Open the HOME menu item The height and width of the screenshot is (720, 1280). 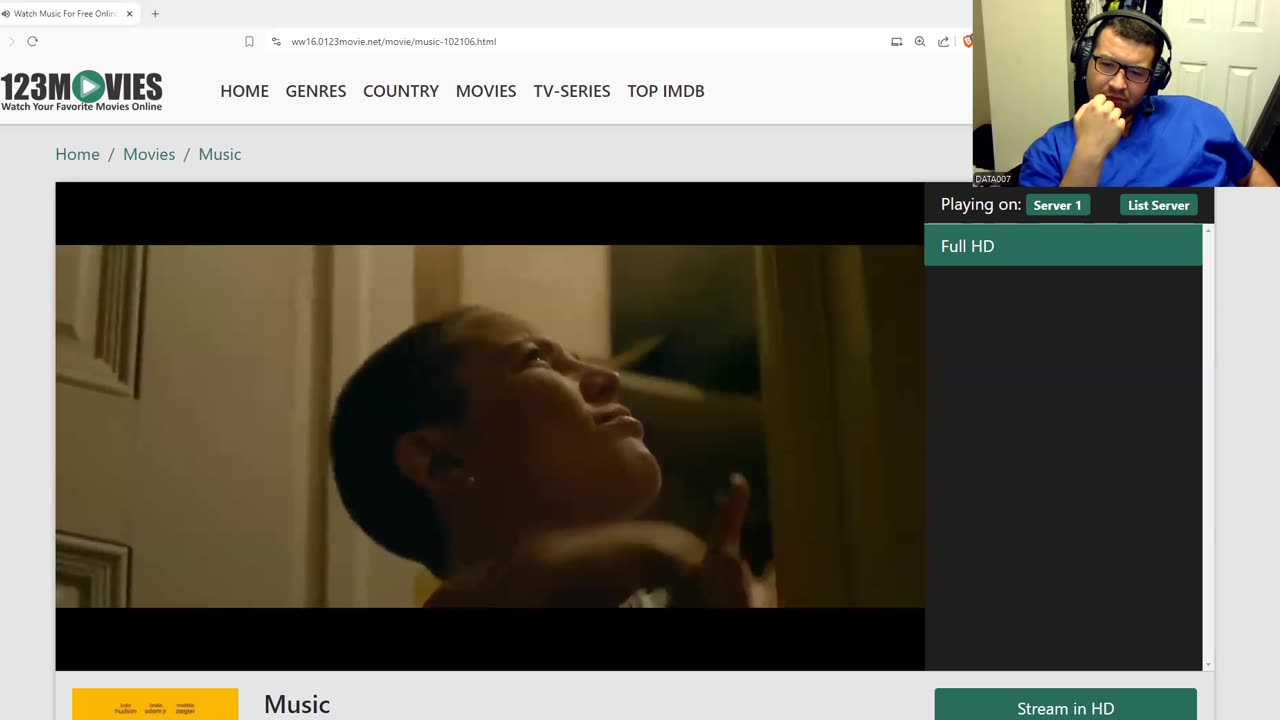[244, 91]
